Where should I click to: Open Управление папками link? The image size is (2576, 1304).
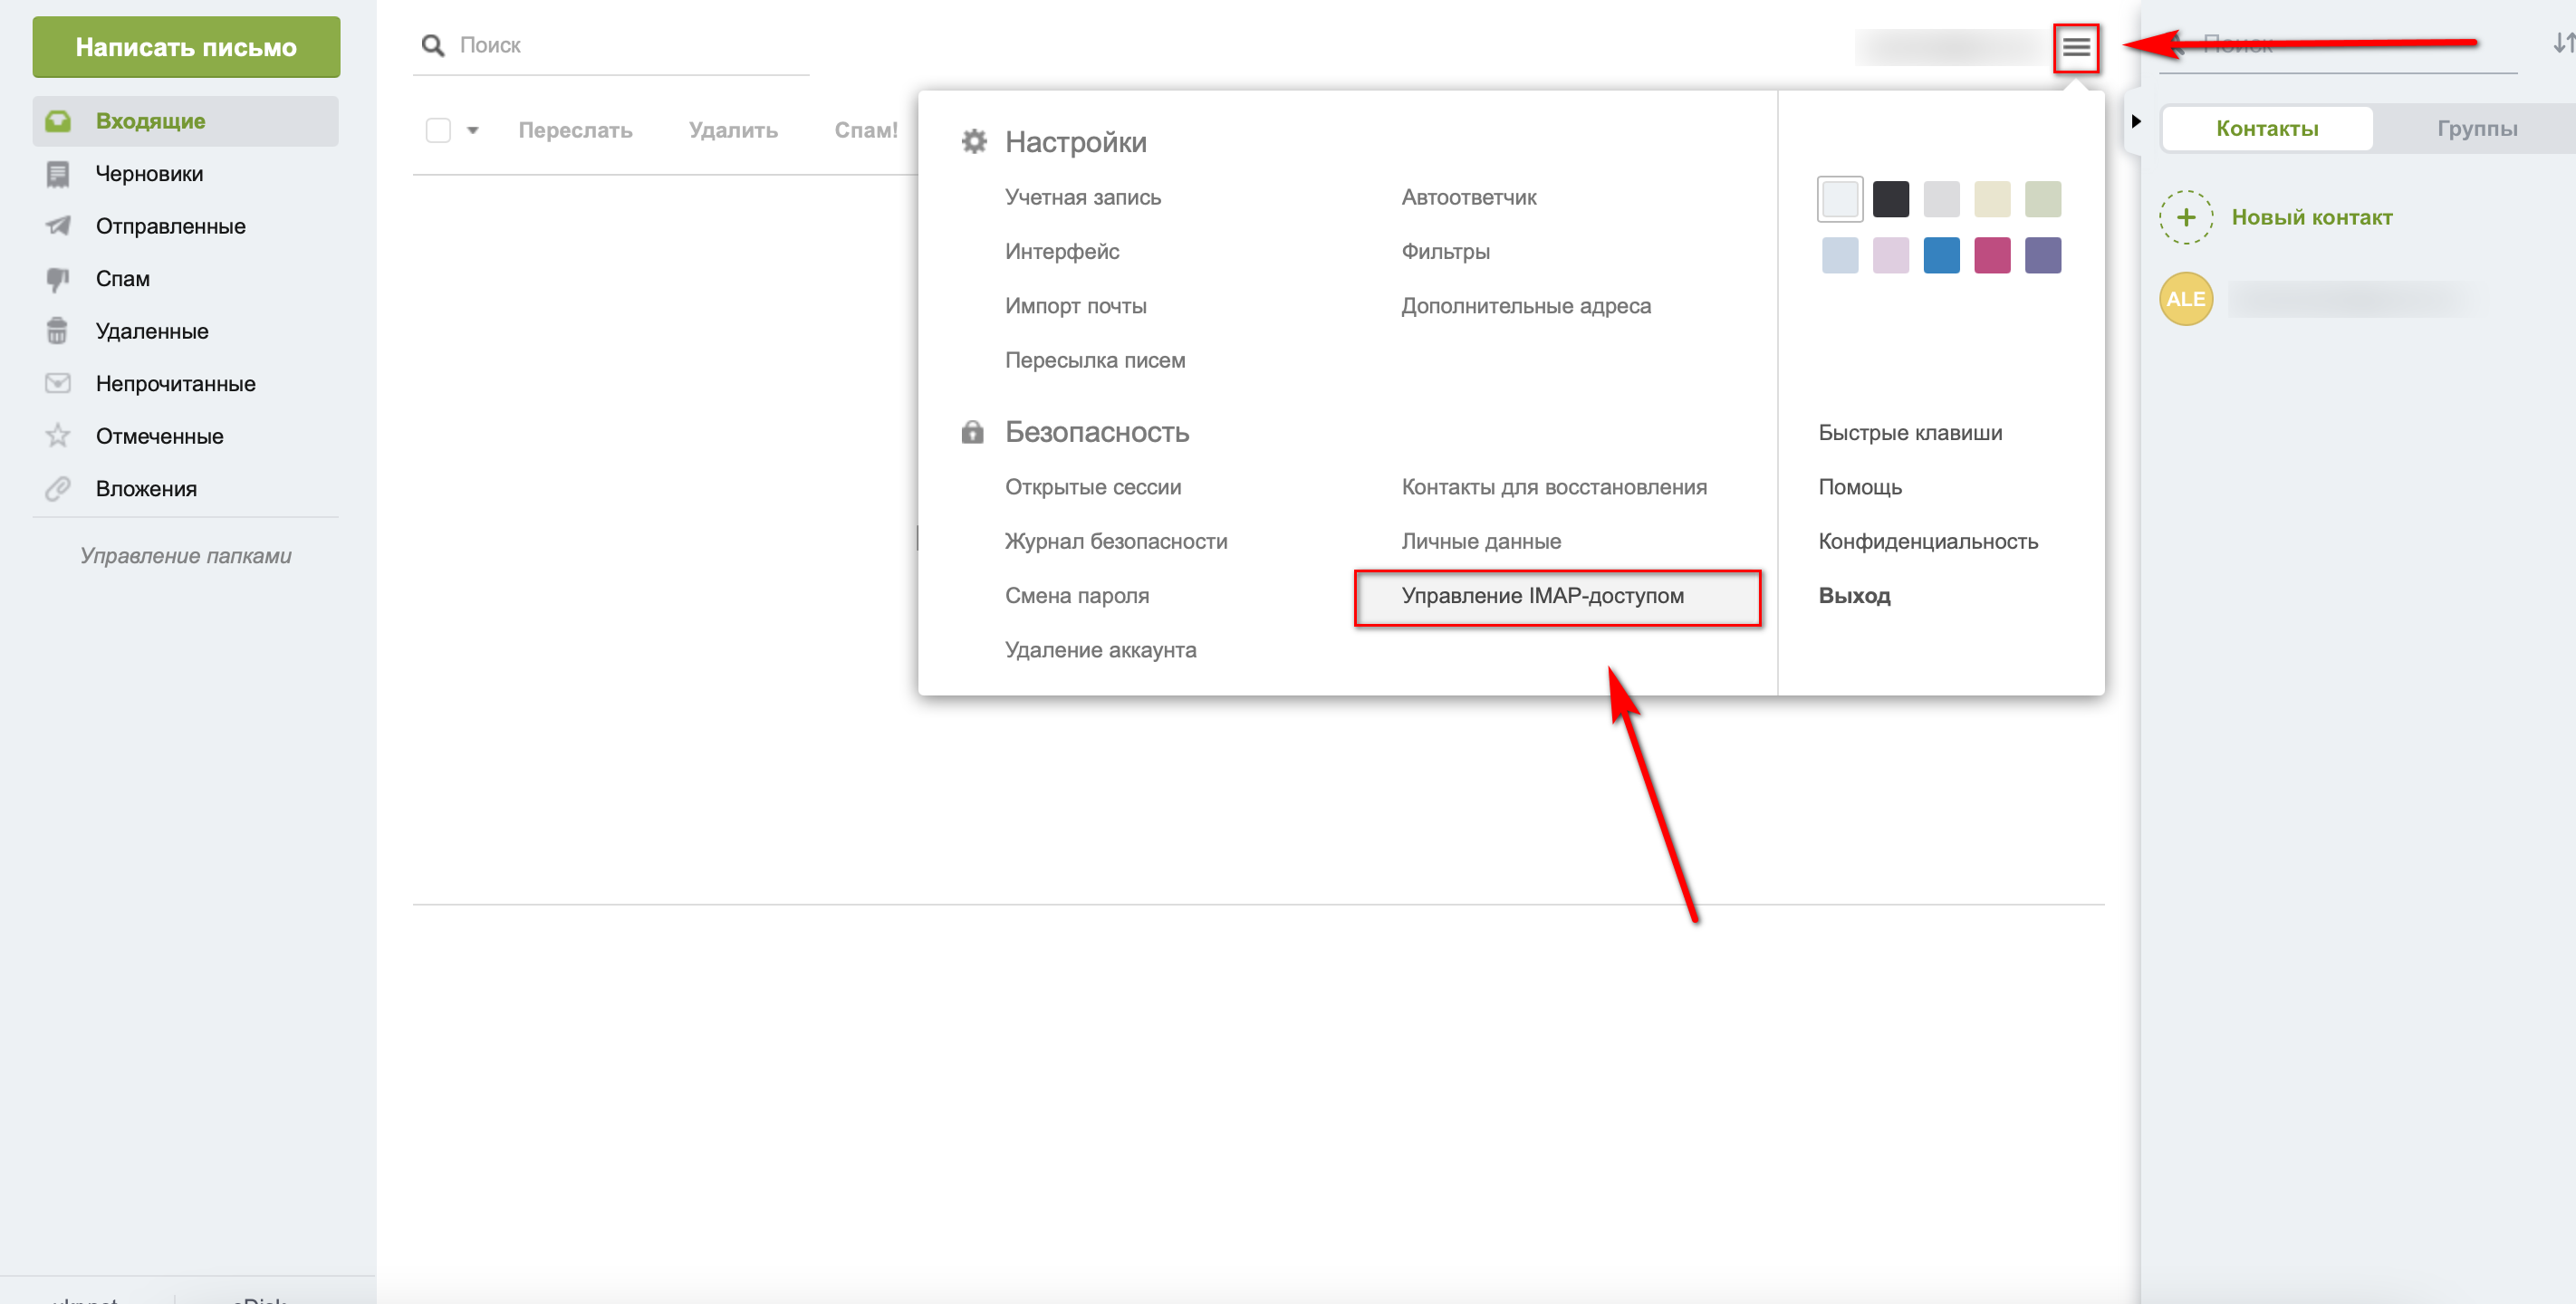coord(185,556)
